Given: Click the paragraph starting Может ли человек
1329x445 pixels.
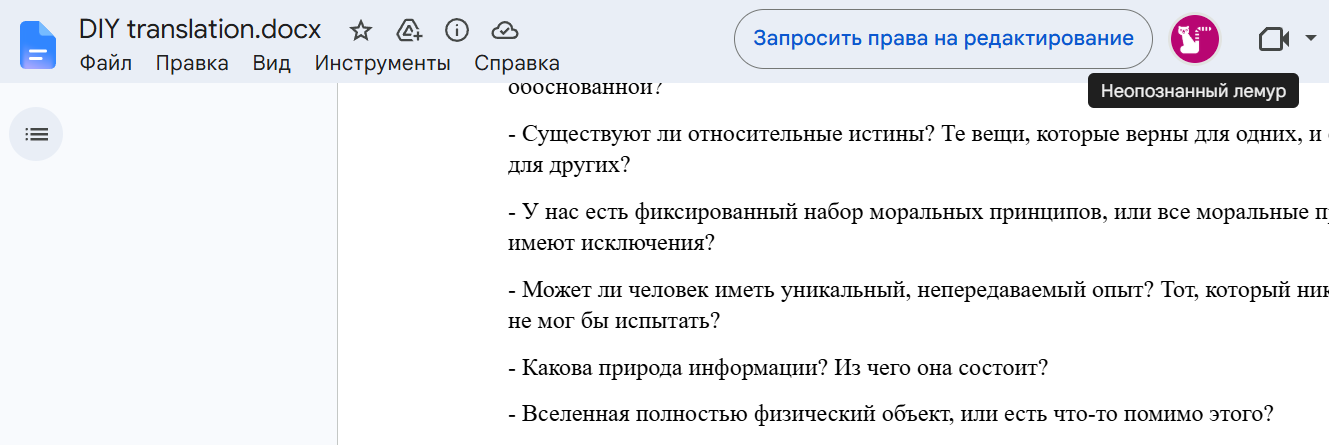Looking at the screenshot, I should click(x=918, y=306).
